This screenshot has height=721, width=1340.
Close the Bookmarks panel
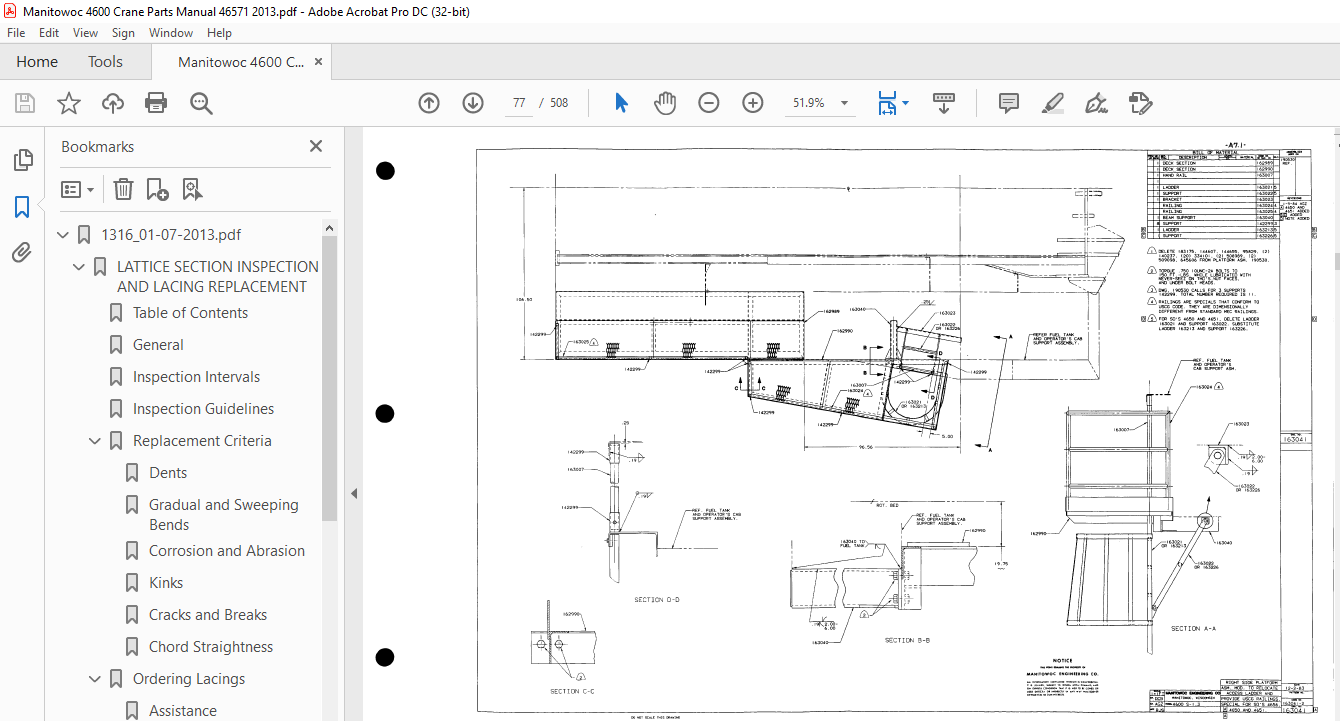pyautogui.click(x=316, y=146)
